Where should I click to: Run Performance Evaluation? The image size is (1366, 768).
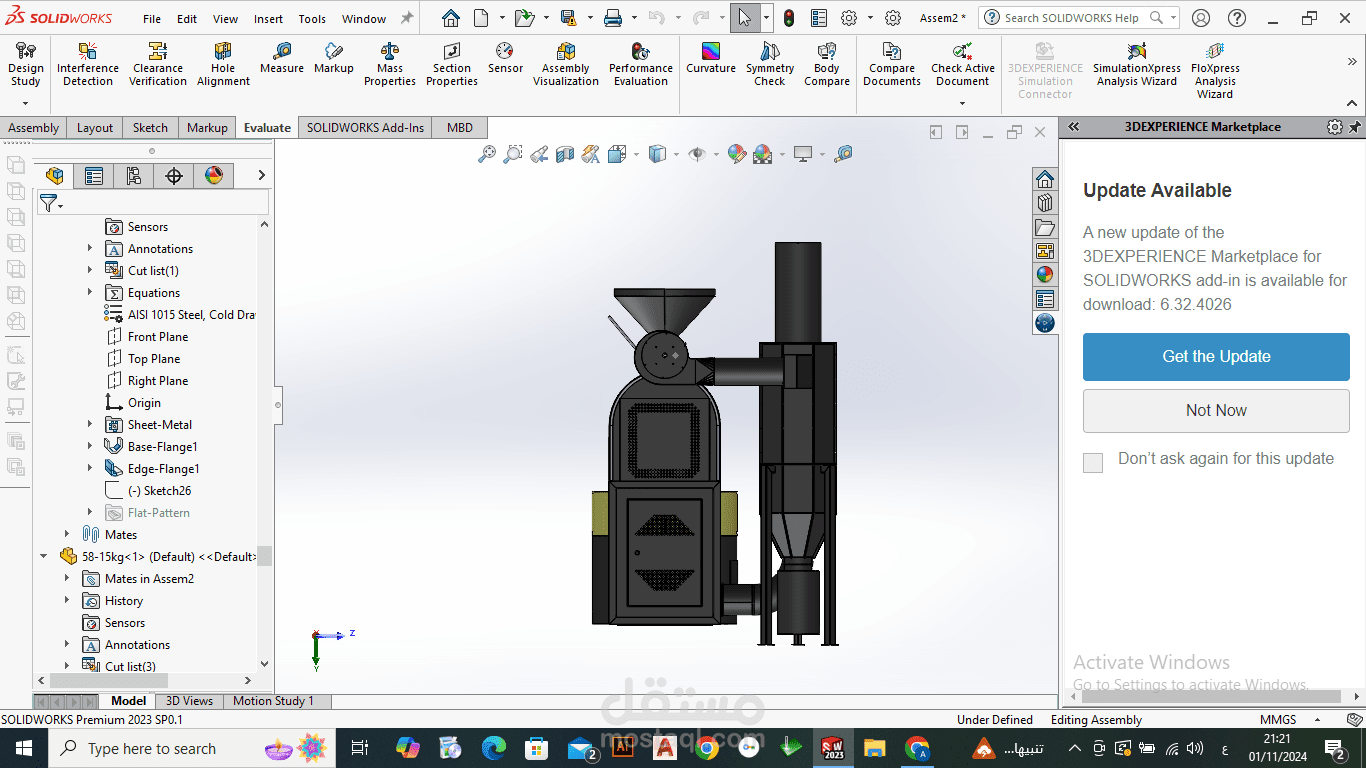(x=641, y=64)
